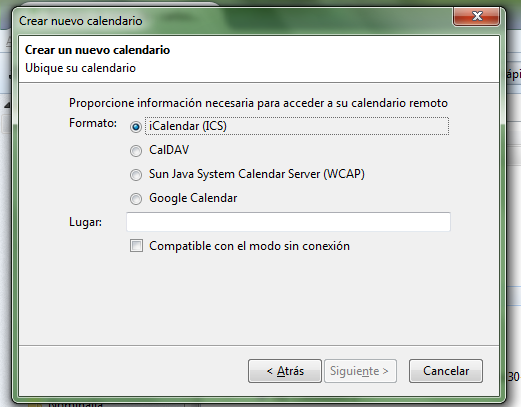Image resolution: width=521 pixels, height=407 pixels.
Task: Pick the Sun Java System Calendar Server radio circle
Action: pos(136,175)
